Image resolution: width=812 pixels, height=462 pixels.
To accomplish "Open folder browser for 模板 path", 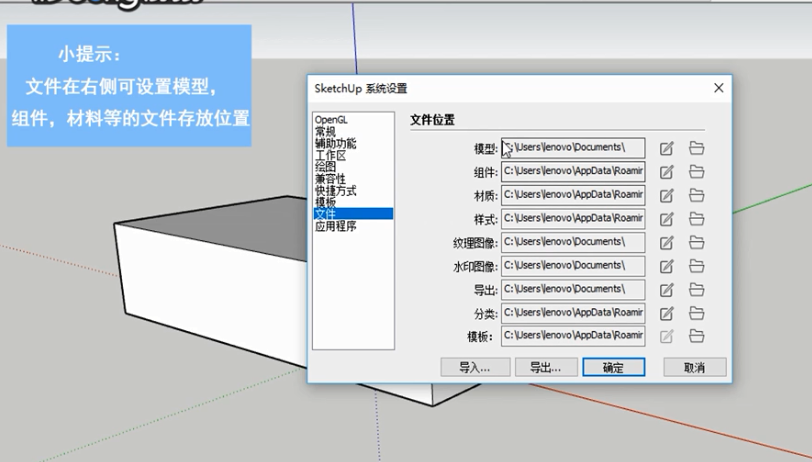I will [x=697, y=336].
